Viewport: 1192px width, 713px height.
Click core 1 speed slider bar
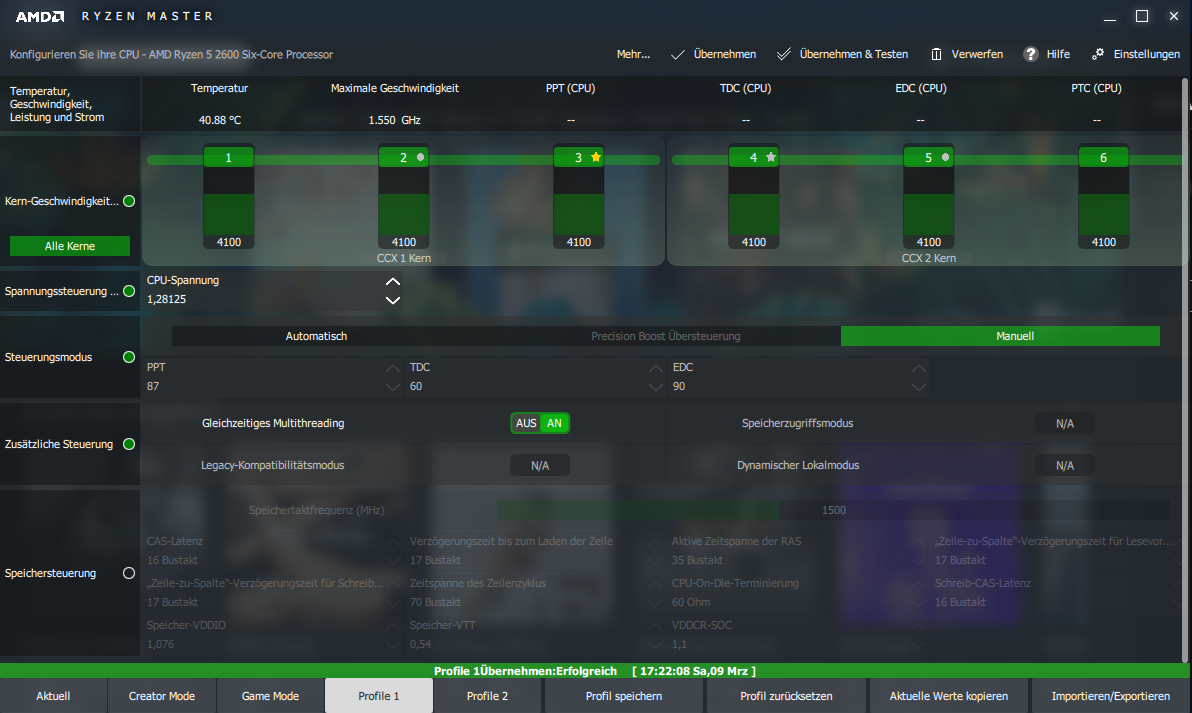tap(229, 201)
